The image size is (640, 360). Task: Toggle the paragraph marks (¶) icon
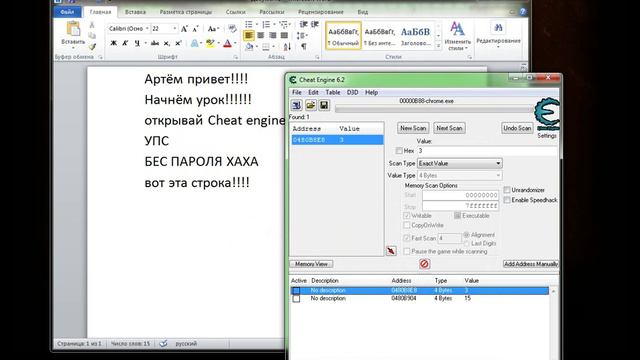(304, 47)
